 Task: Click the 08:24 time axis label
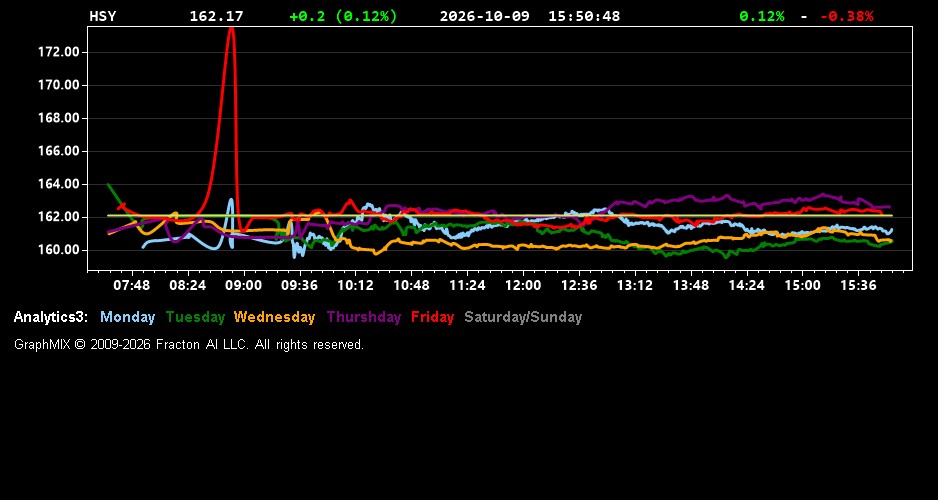[x=187, y=285]
